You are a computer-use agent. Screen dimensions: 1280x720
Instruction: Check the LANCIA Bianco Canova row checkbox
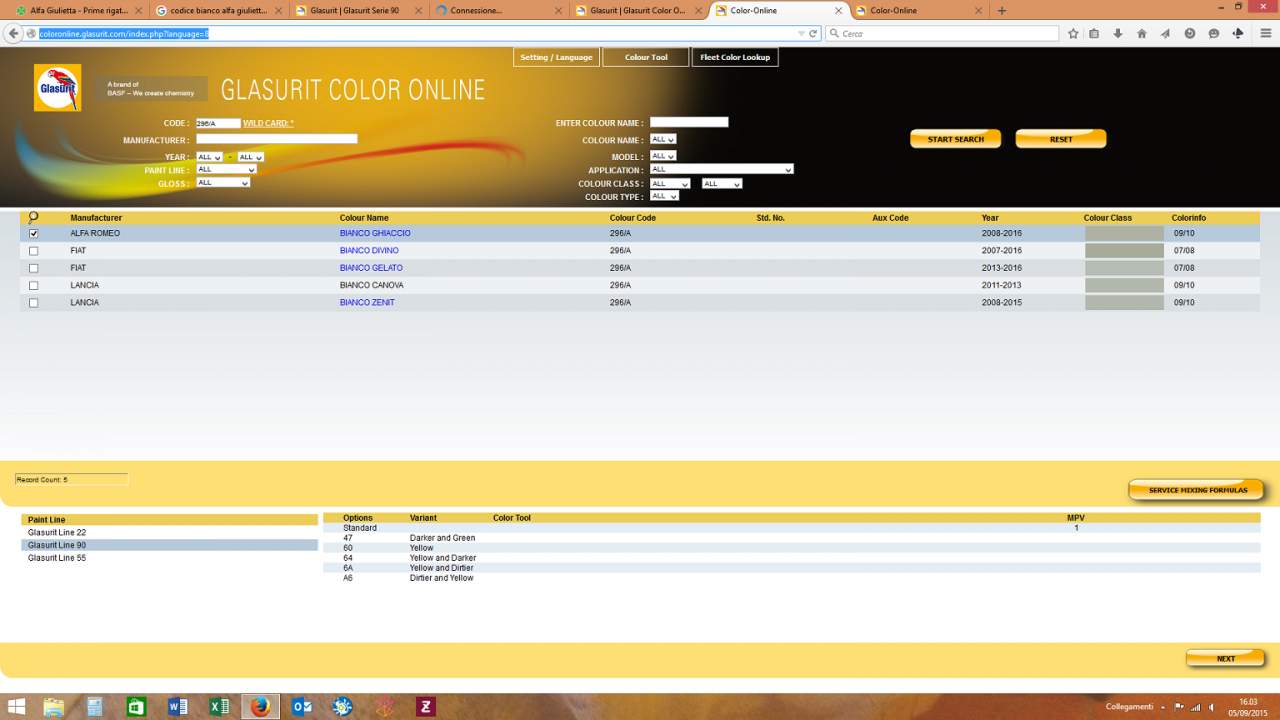click(x=33, y=285)
